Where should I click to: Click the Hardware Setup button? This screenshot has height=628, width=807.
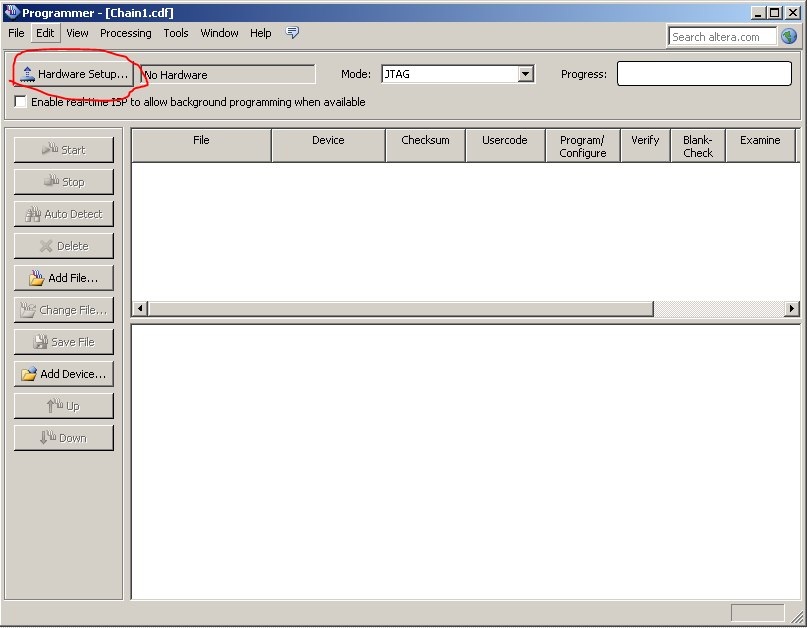[74, 74]
